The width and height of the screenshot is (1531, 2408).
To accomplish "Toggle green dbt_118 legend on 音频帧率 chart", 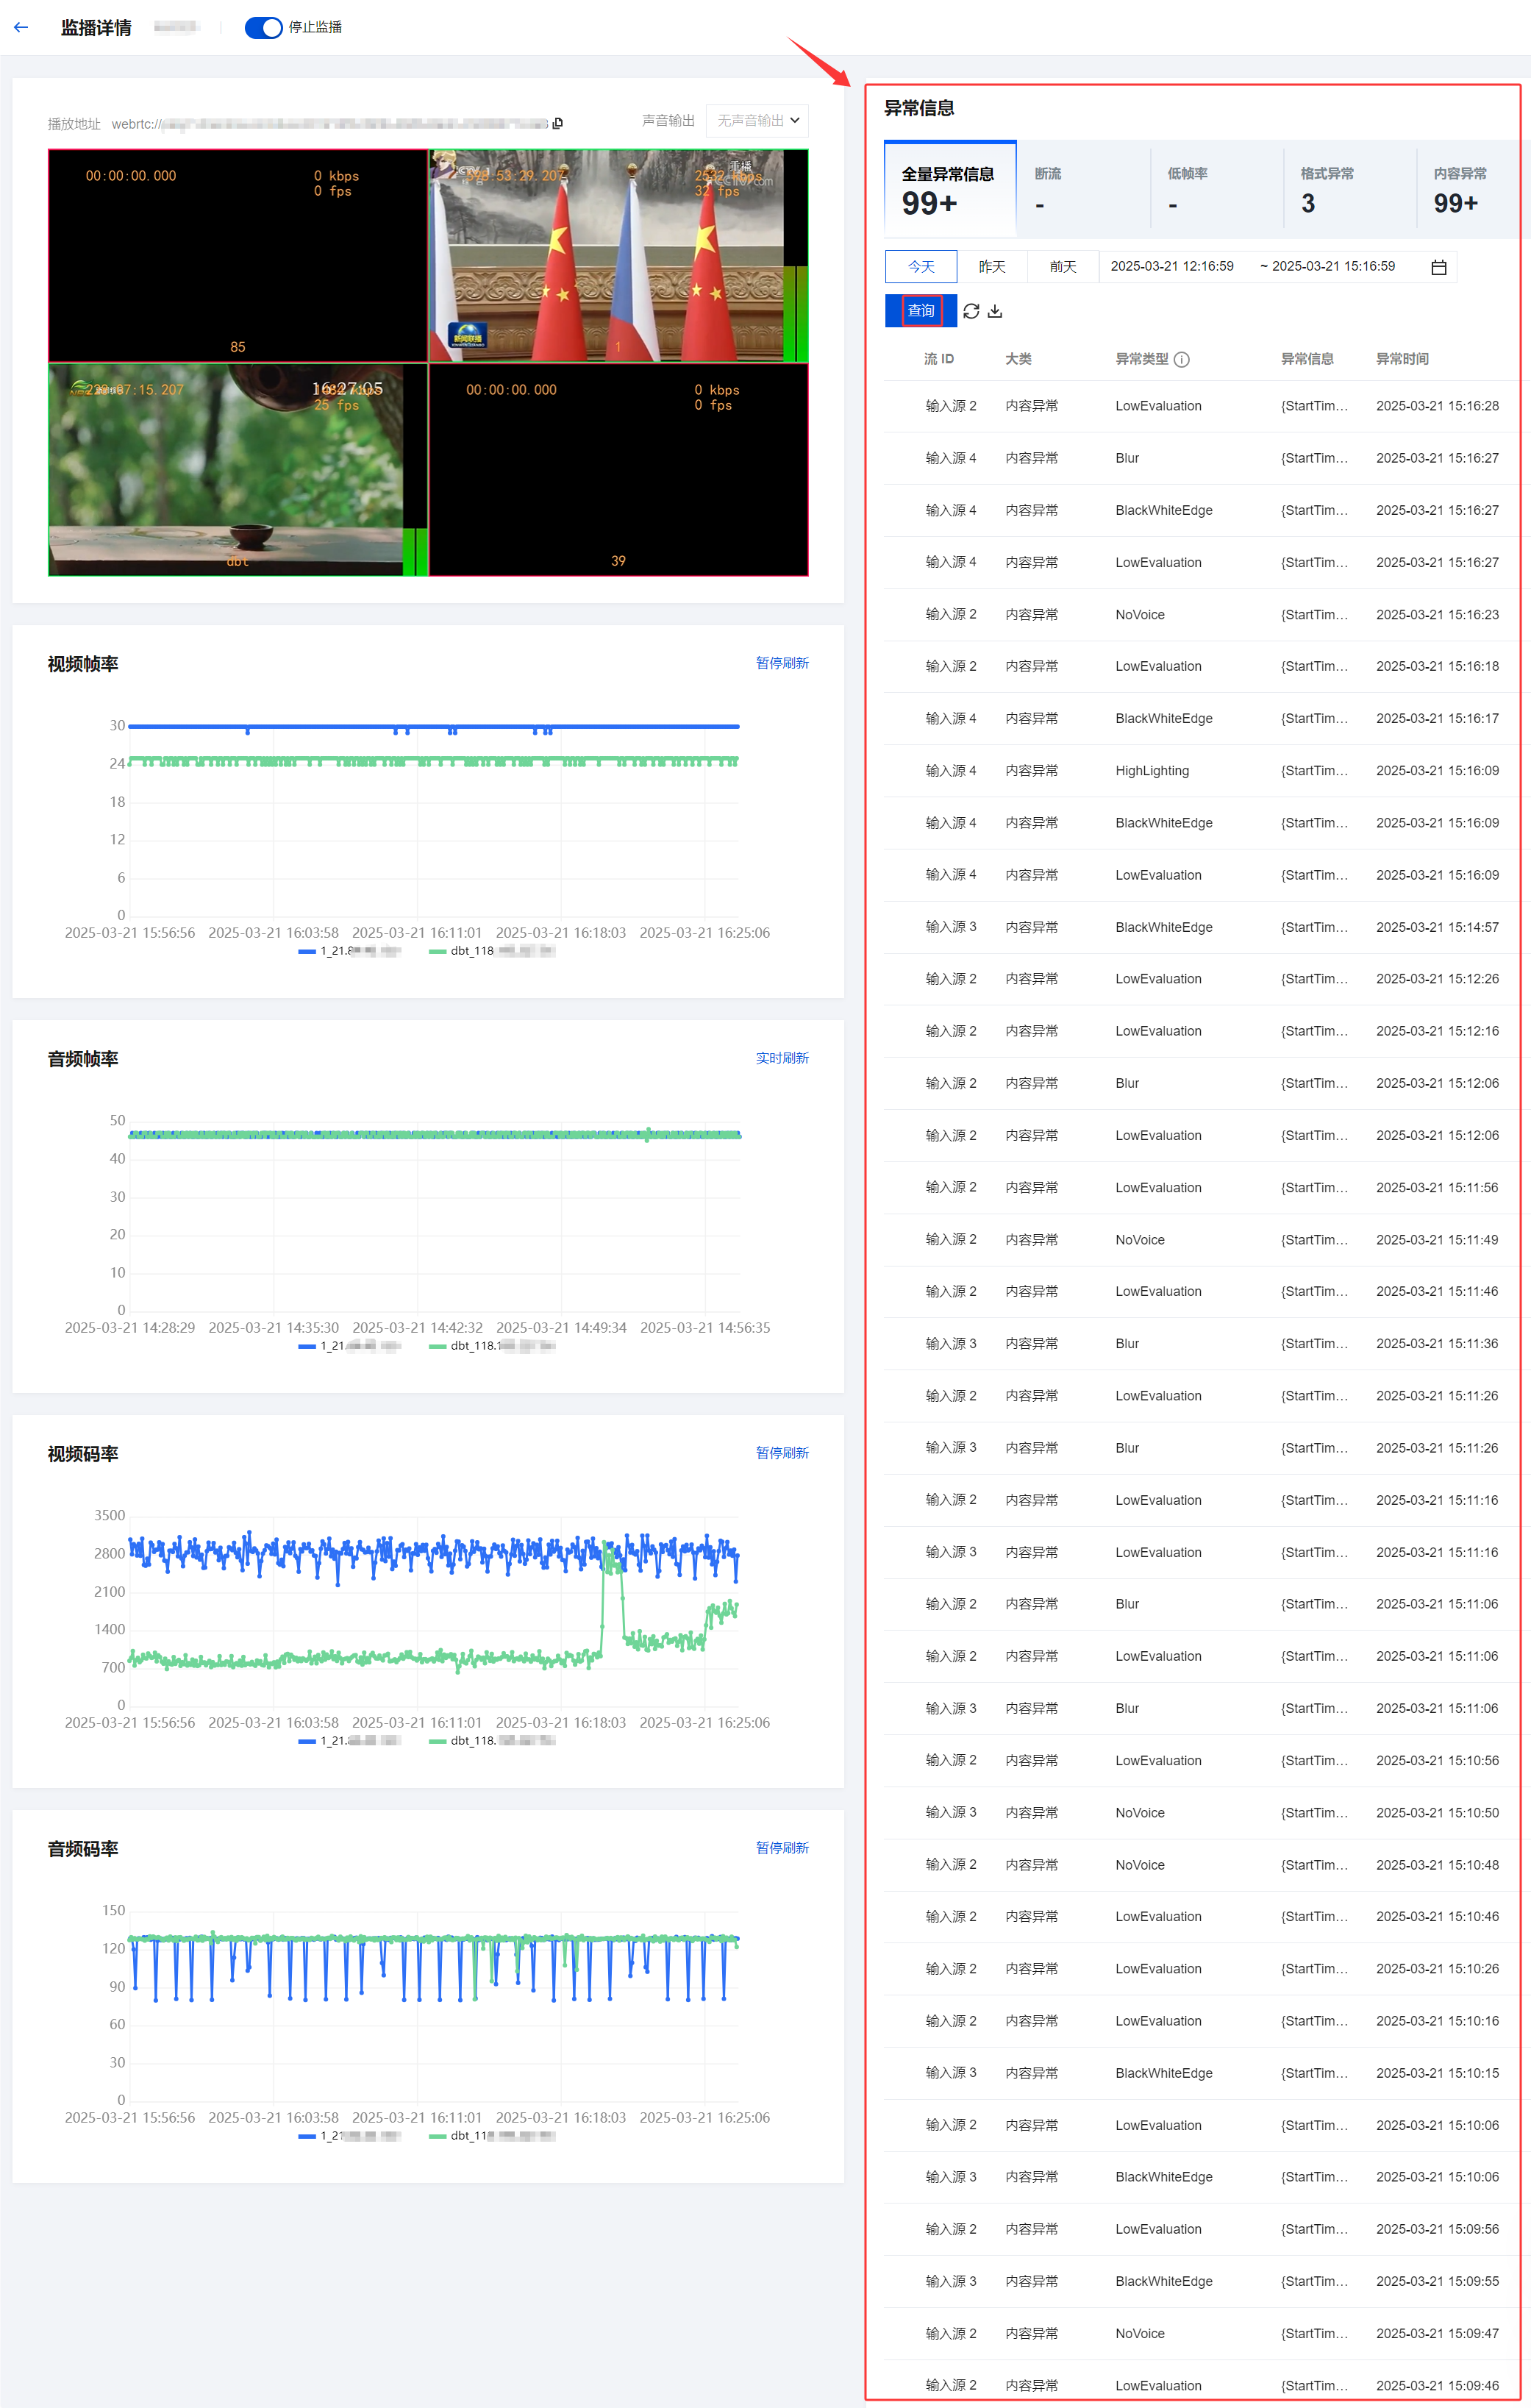I will pyautogui.click(x=491, y=1346).
